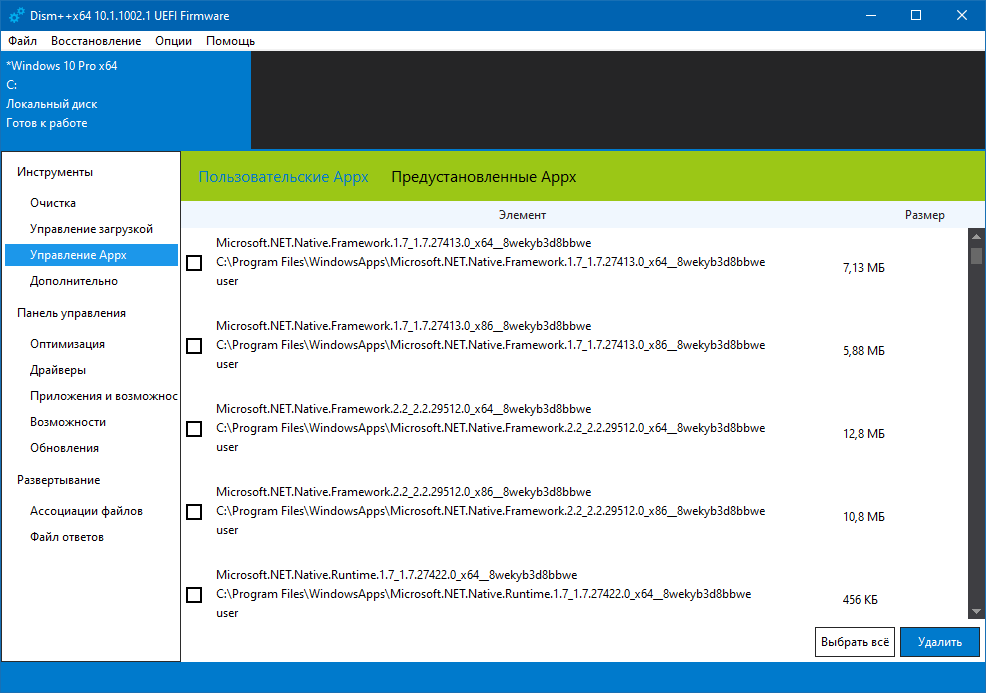Open the Опции menu

[173, 41]
